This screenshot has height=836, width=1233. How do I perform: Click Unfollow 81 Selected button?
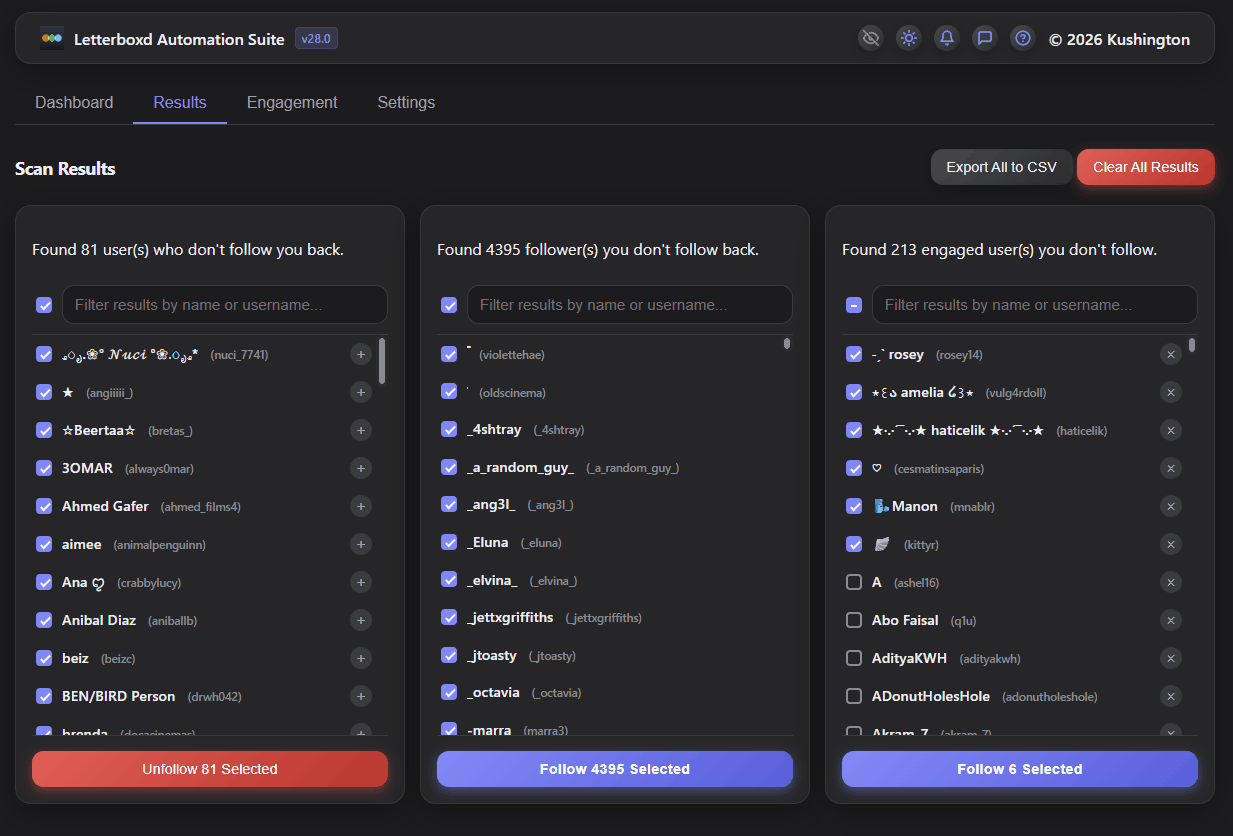coord(210,769)
